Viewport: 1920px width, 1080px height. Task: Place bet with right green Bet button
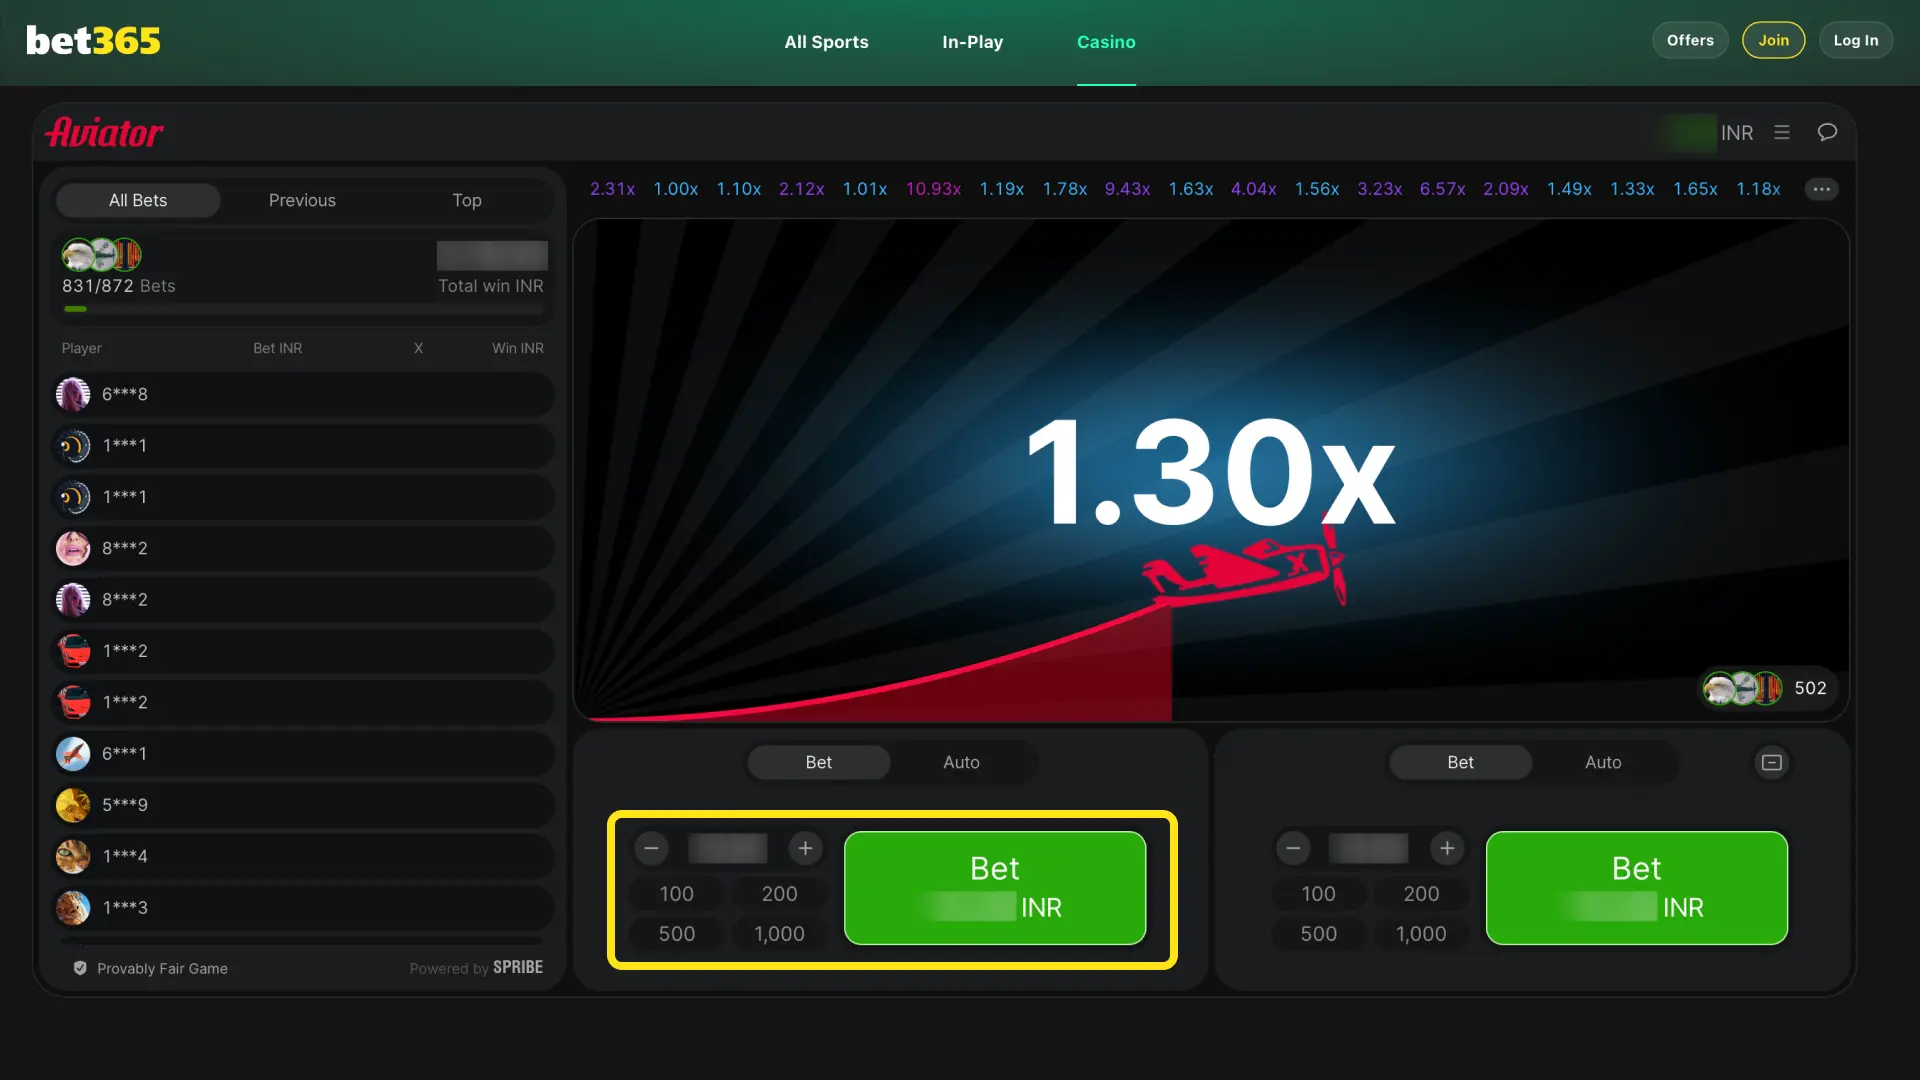tap(1637, 888)
